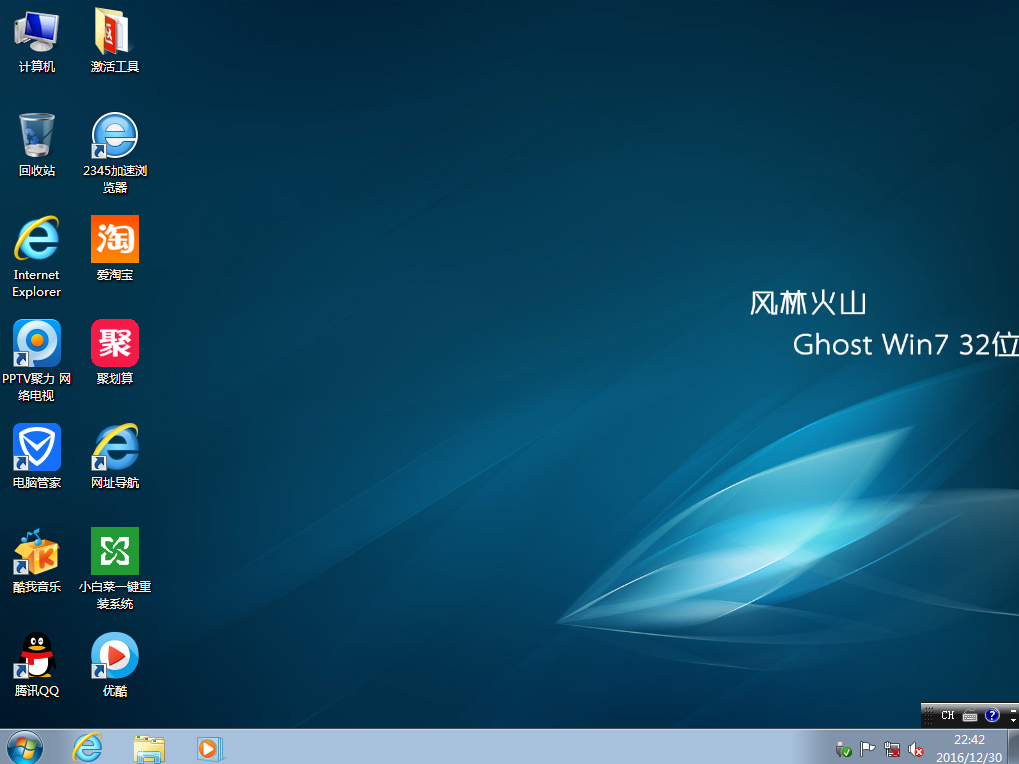1019x764 pixels.
Task: Select the 电脑管家 shortcut icon
Action: [x=37, y=456]
